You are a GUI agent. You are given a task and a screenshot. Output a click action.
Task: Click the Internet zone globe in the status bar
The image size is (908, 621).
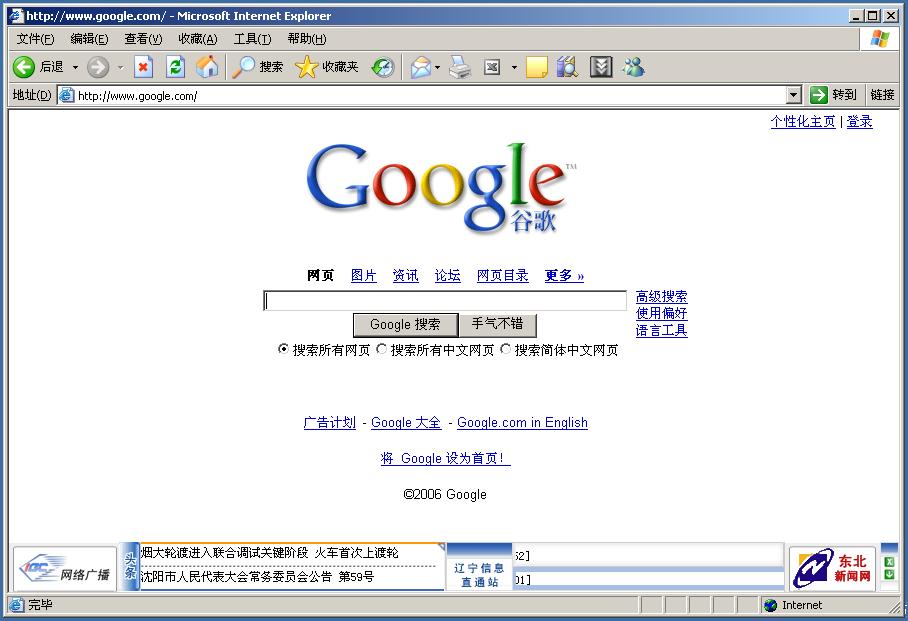[770, 605]
